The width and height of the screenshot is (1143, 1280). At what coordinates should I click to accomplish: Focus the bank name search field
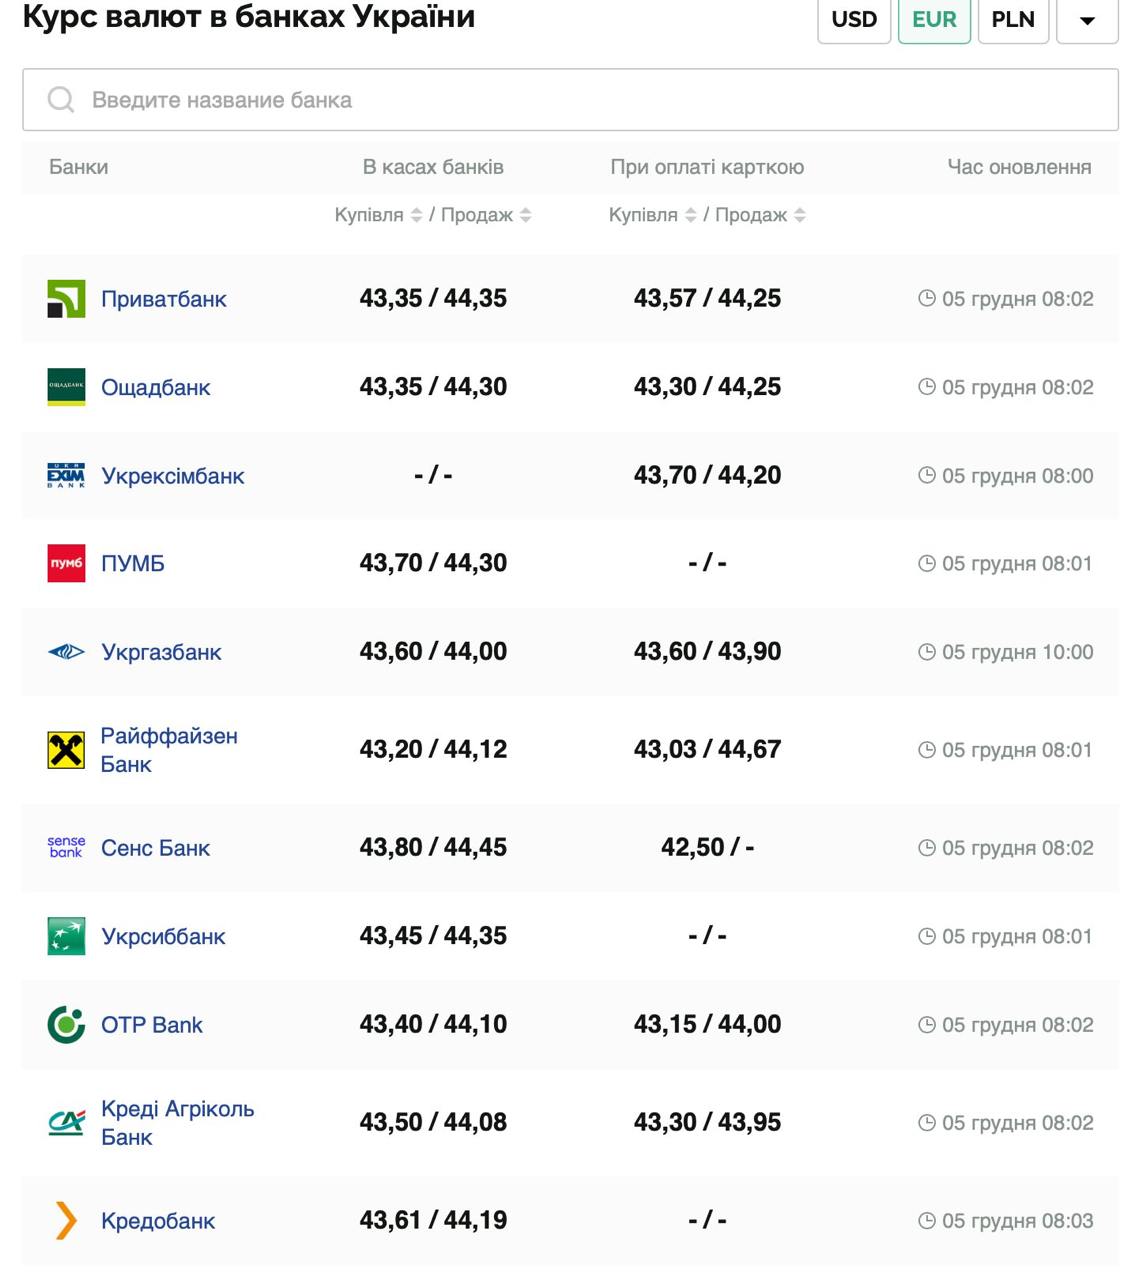point(570,100)
